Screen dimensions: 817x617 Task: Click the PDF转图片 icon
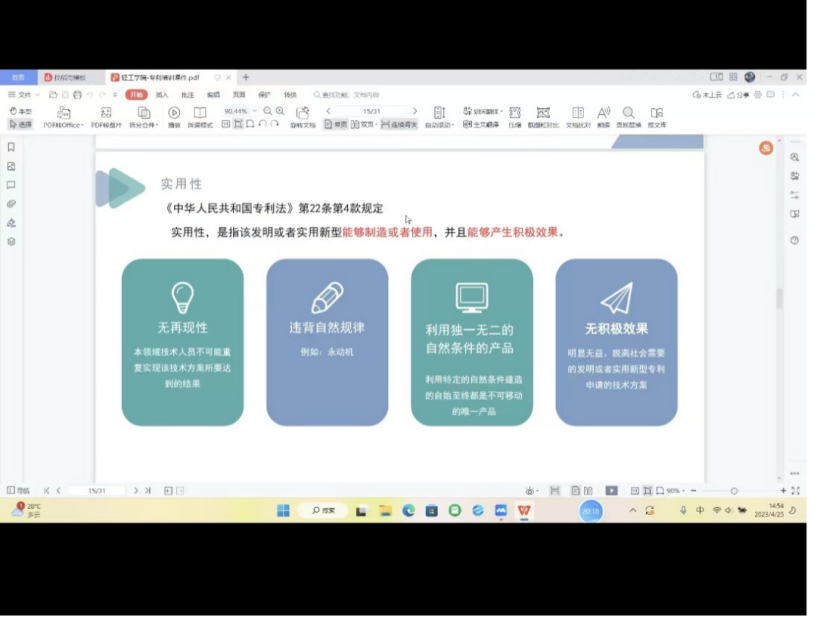click(x=106, y=113)
